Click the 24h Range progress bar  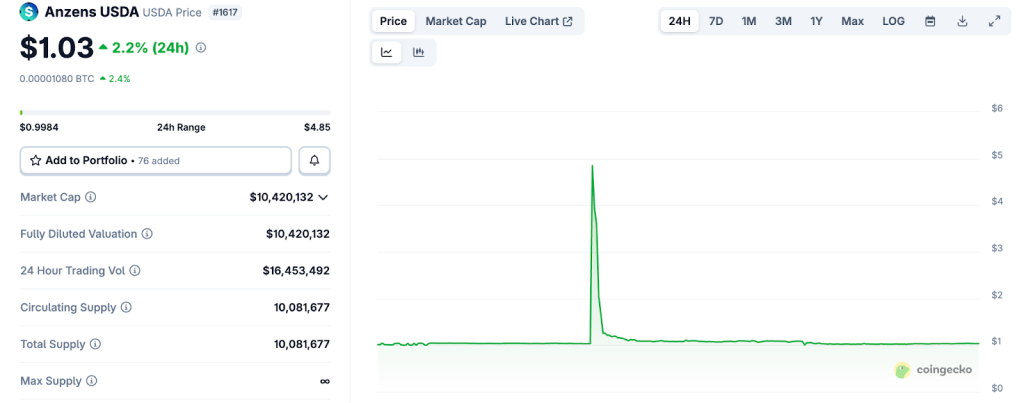click(175, 113)
